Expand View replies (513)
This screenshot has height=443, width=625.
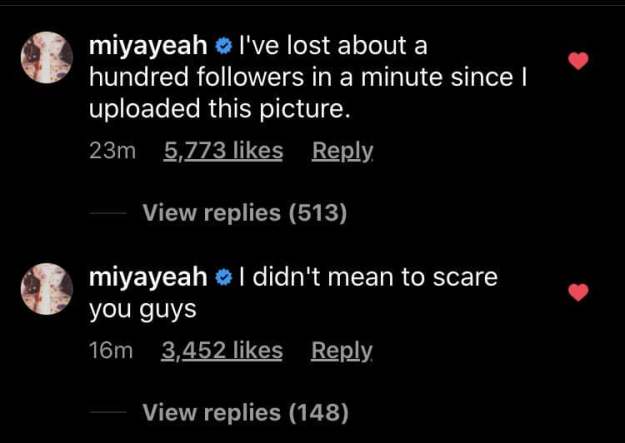(245, 212)
